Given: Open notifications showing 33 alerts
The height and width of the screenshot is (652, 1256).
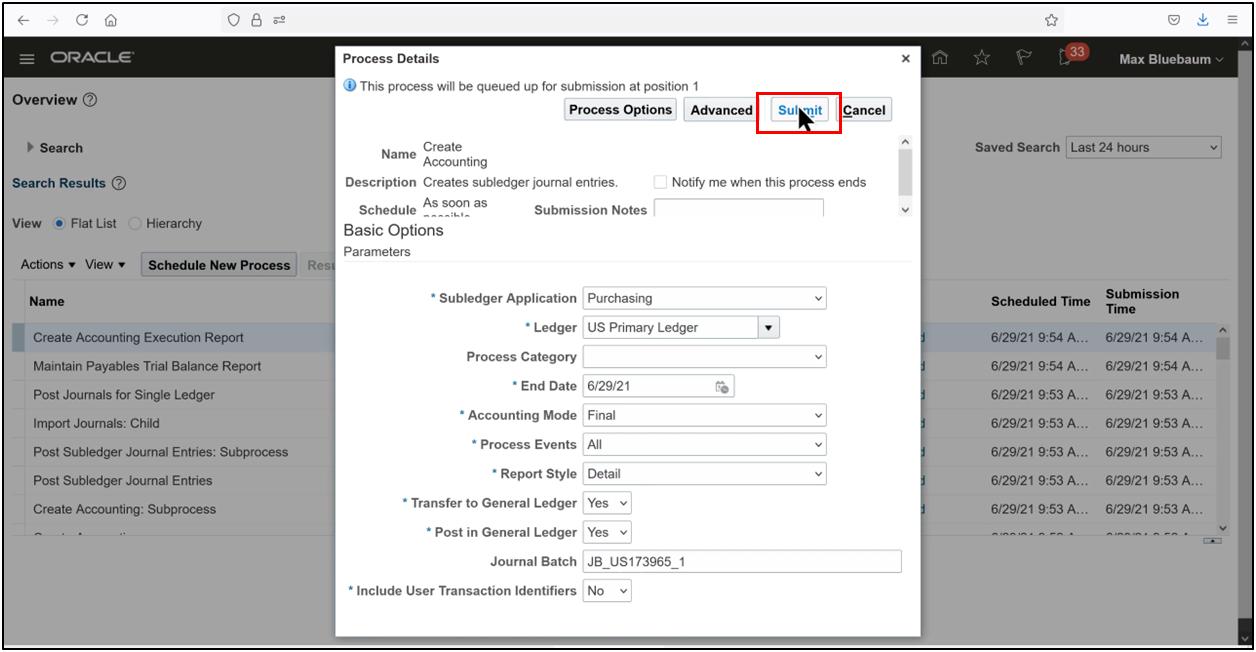Looking at the screenshot, I should click(x=1066, y=58).
